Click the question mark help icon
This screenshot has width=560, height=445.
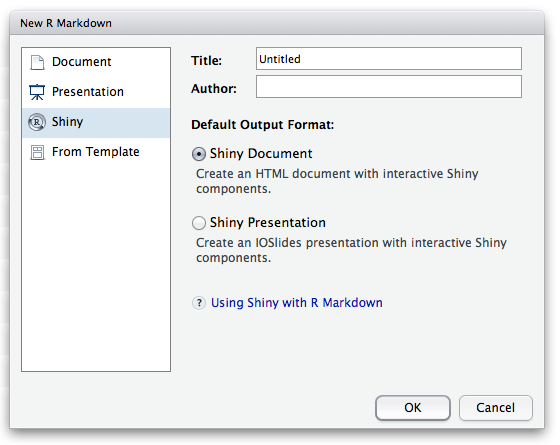[199, 303]
